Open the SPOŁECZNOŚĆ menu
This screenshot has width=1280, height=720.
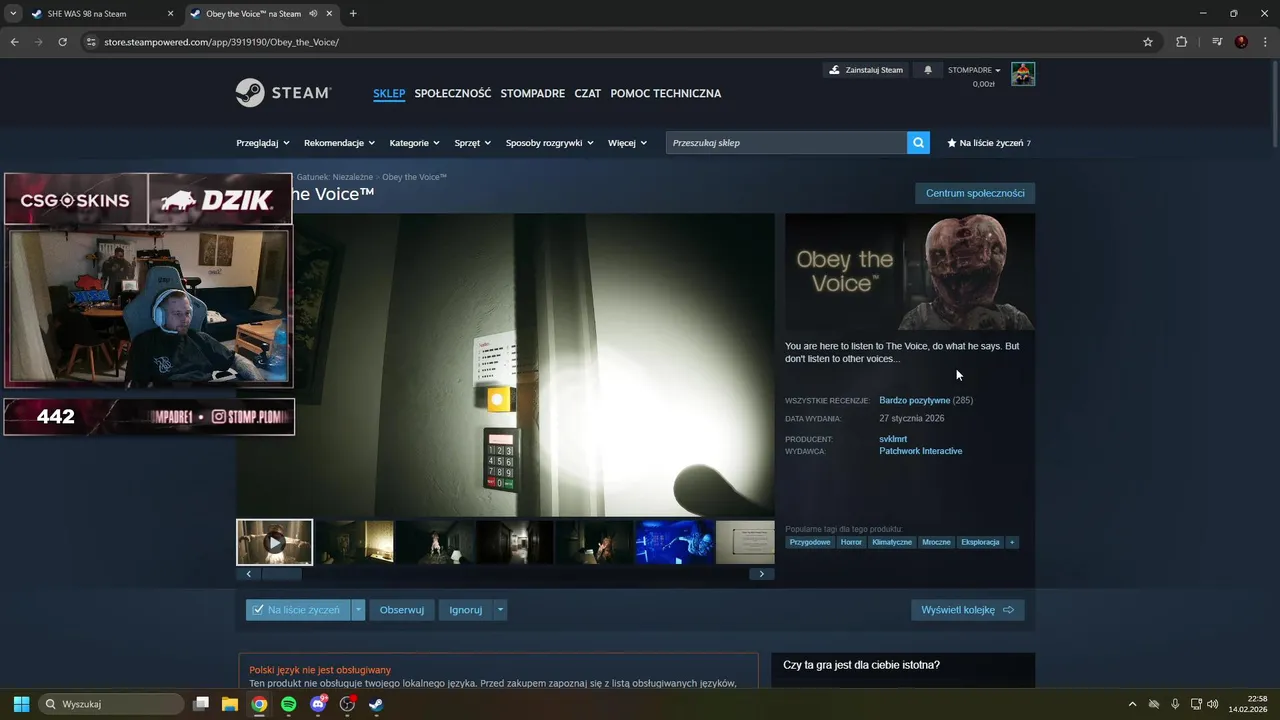click(453, 93)
